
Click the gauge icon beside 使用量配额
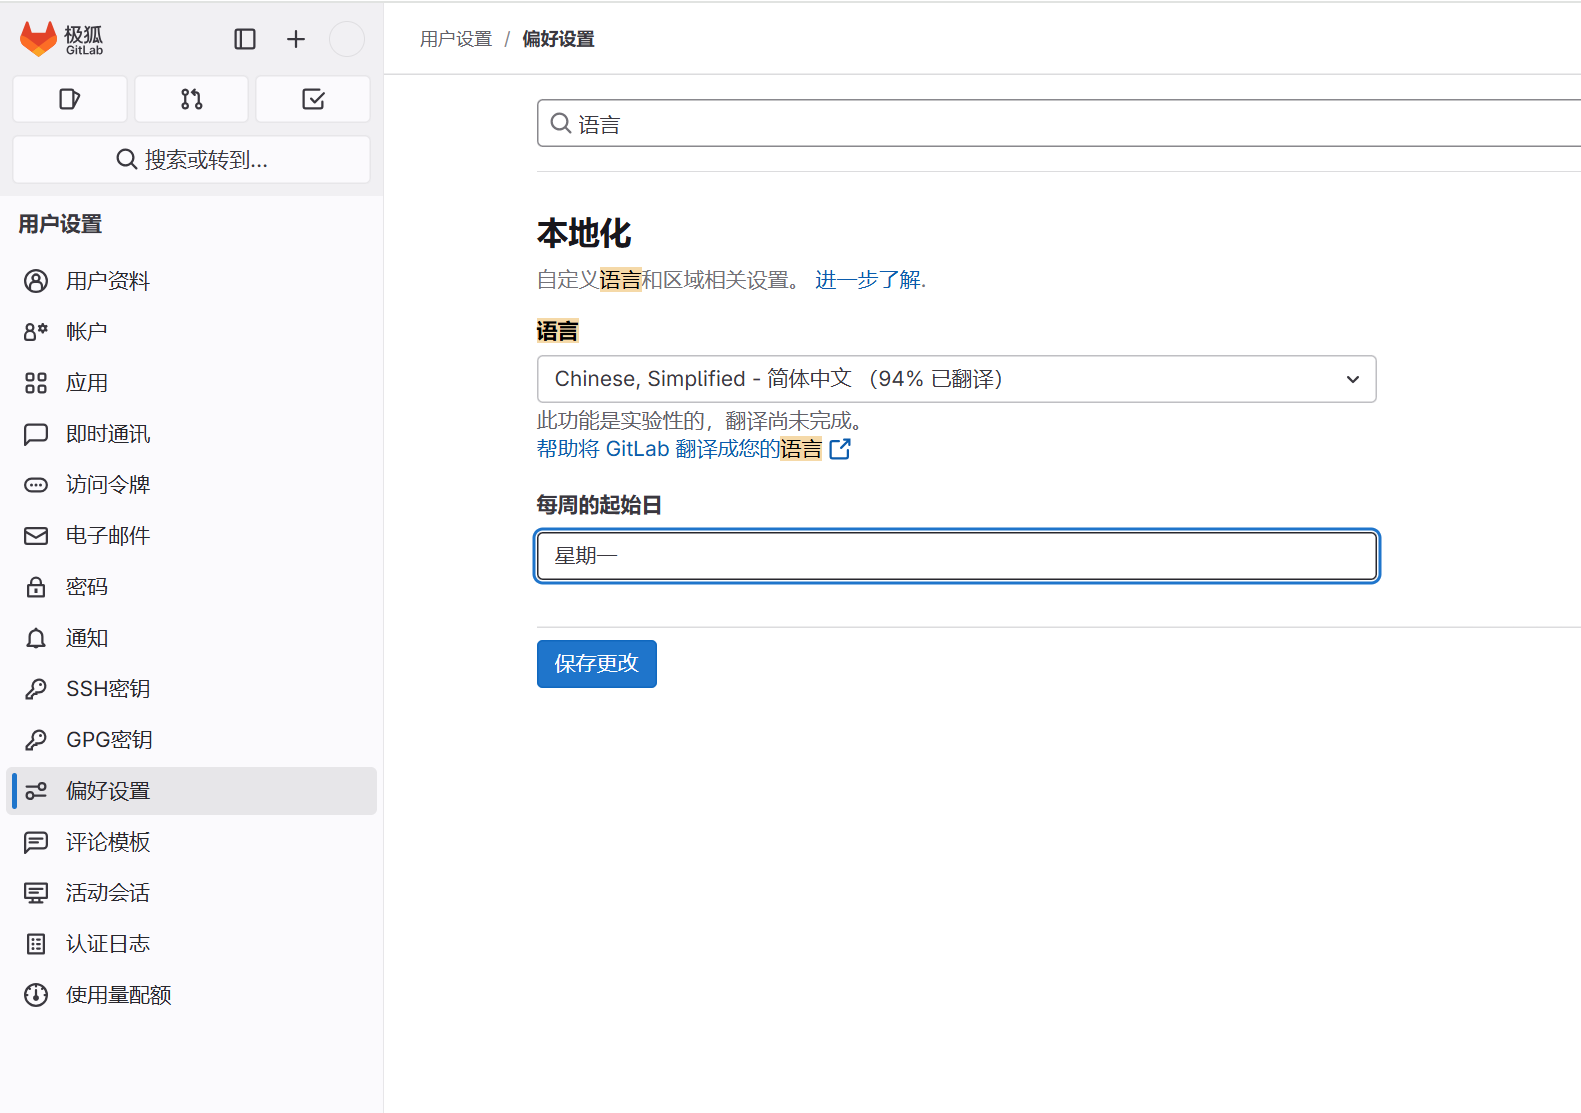tap(36, 995)
